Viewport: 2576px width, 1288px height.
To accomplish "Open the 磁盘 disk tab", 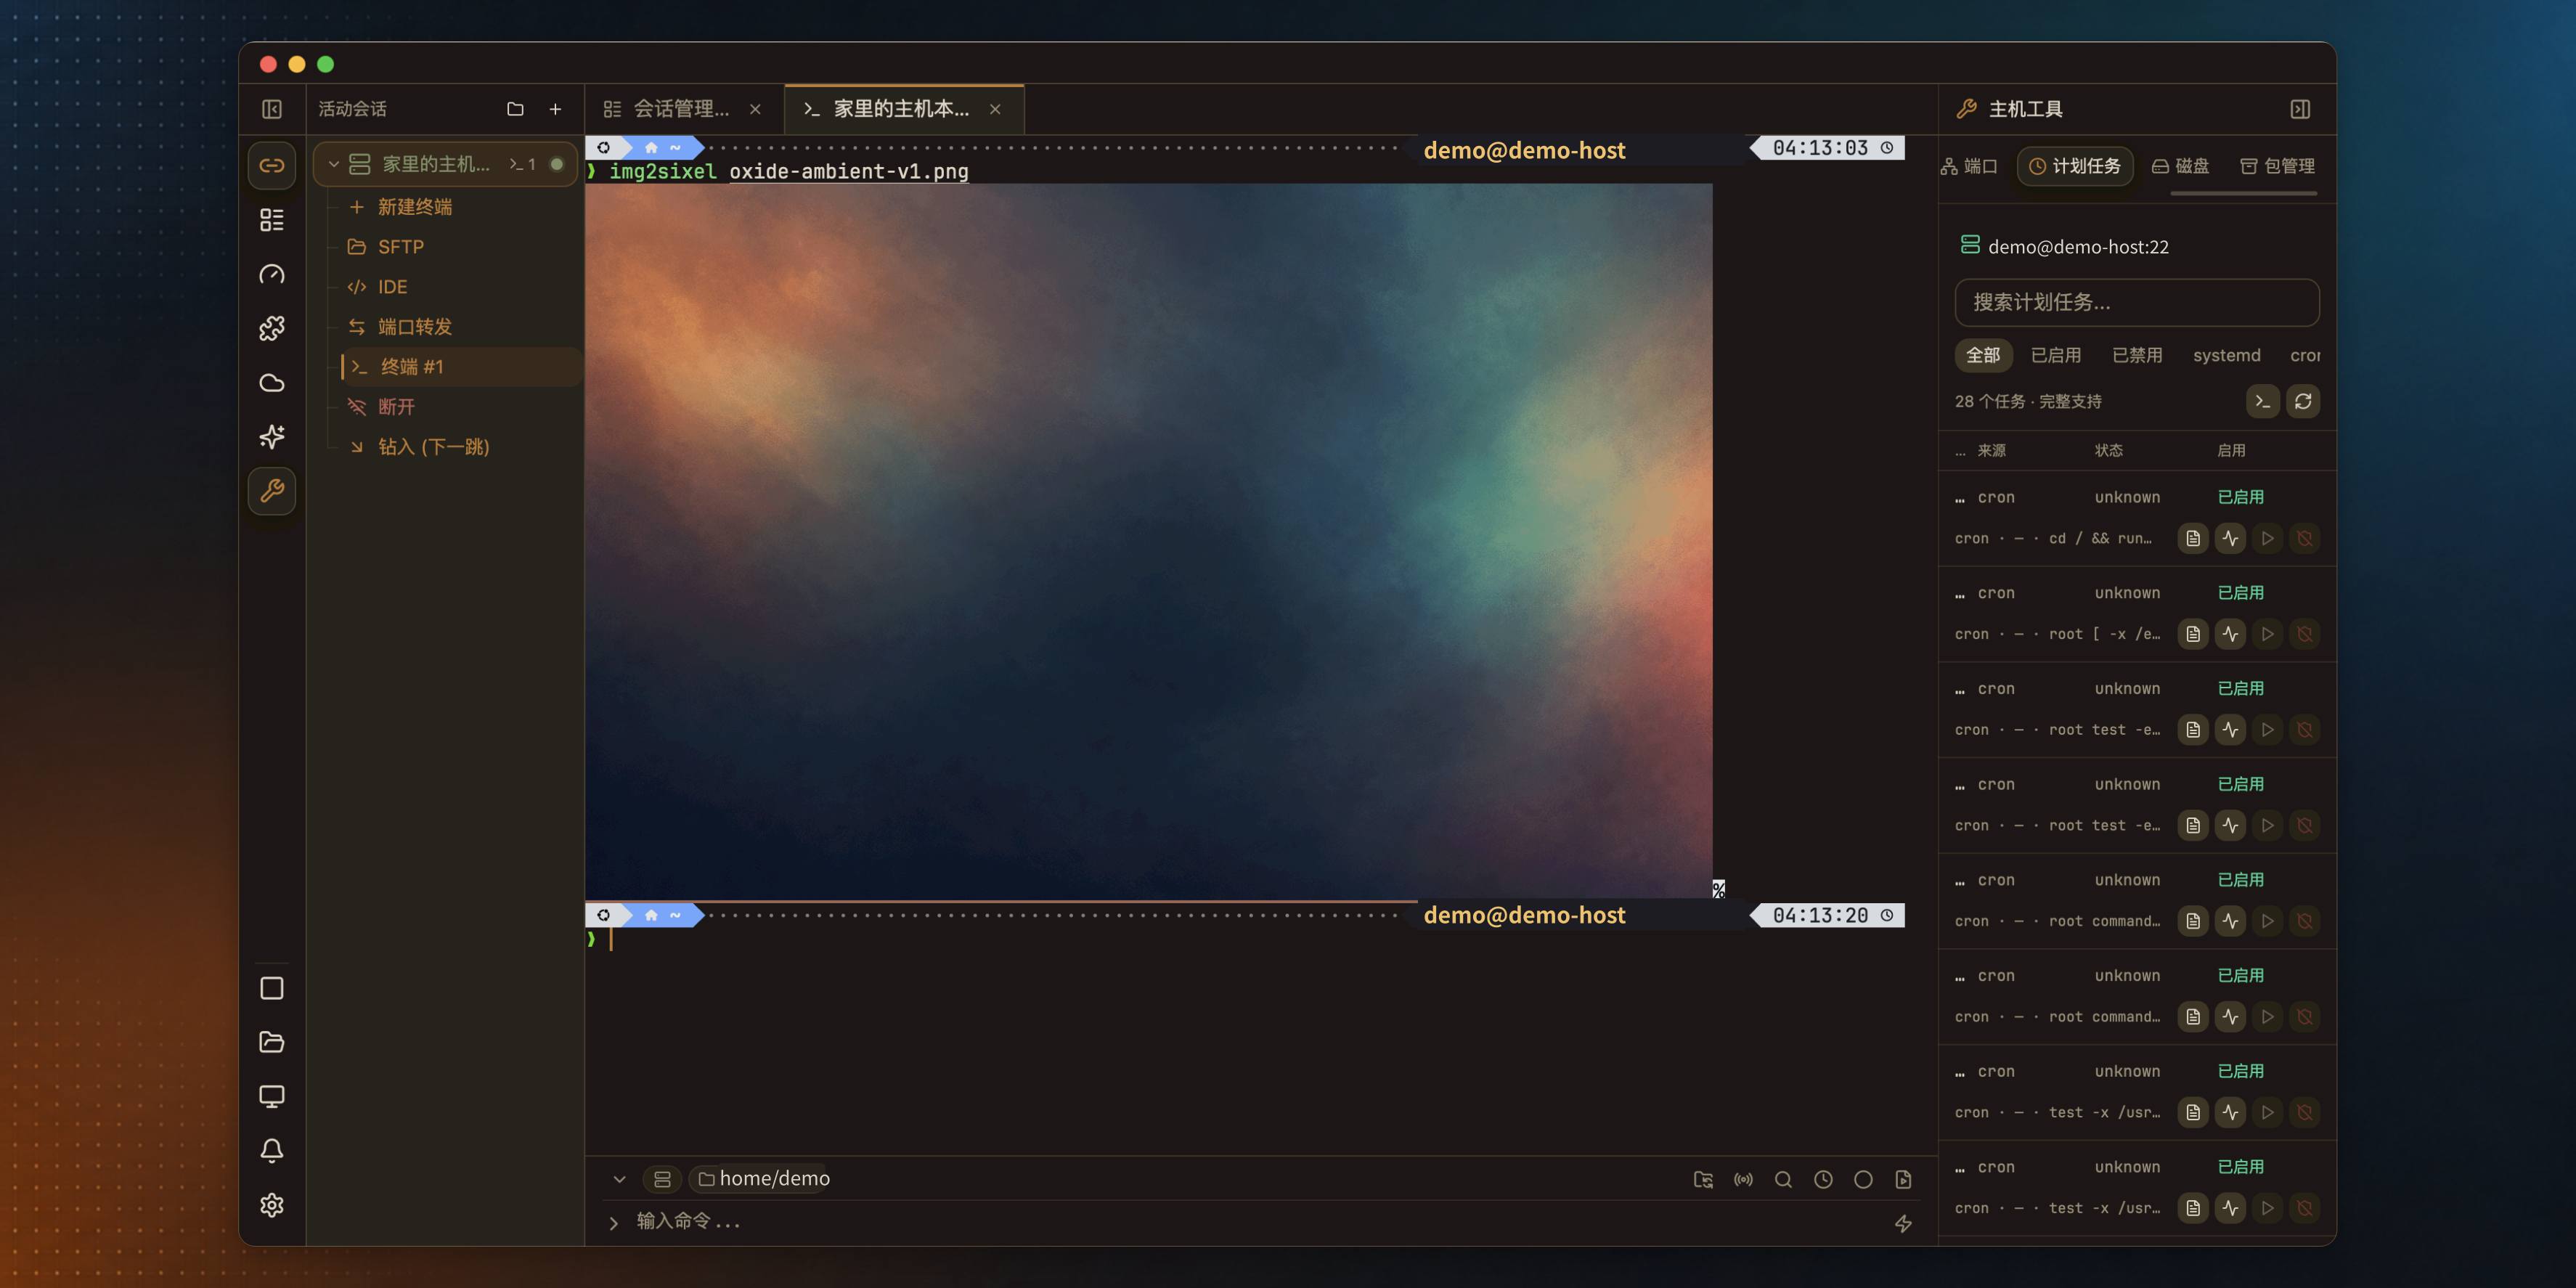I will (x=2180, y=166).
